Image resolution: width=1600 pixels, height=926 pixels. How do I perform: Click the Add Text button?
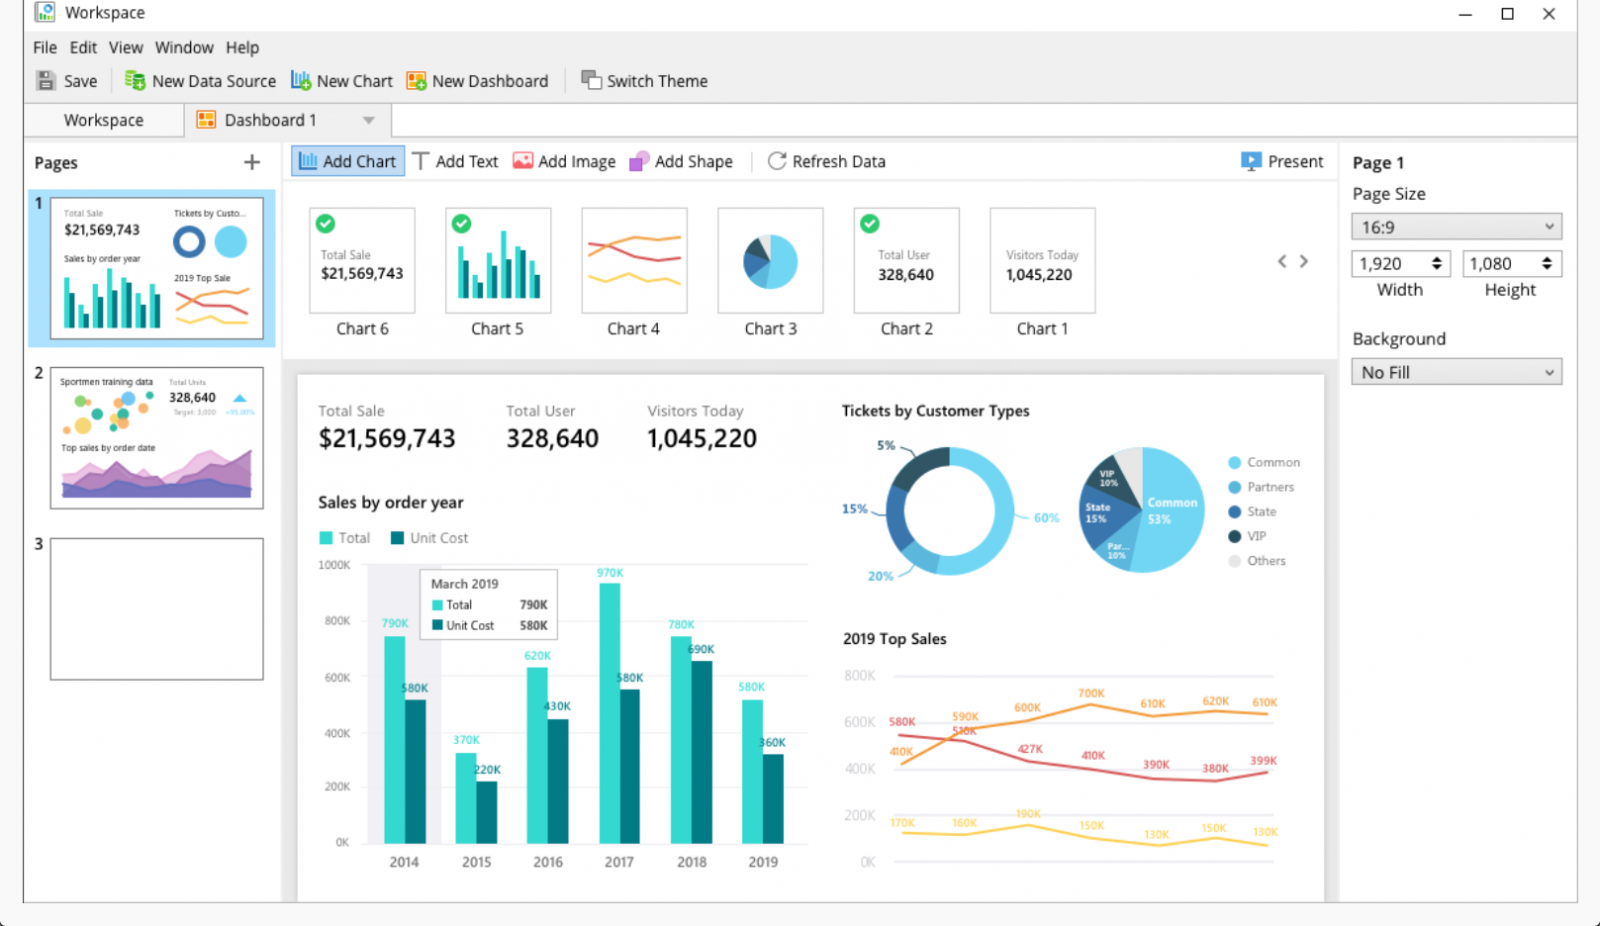point(455,161)
